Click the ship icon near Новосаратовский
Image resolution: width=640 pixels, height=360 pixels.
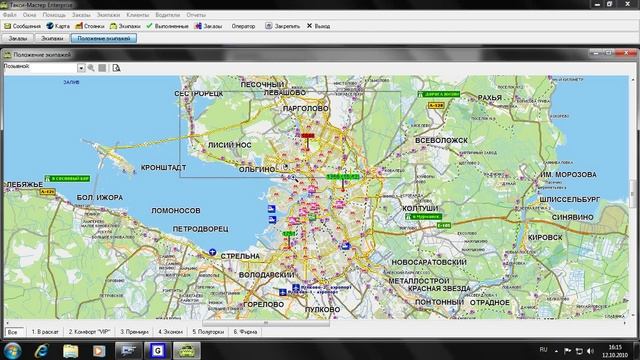pyautogui.click(x=346, y=246)
